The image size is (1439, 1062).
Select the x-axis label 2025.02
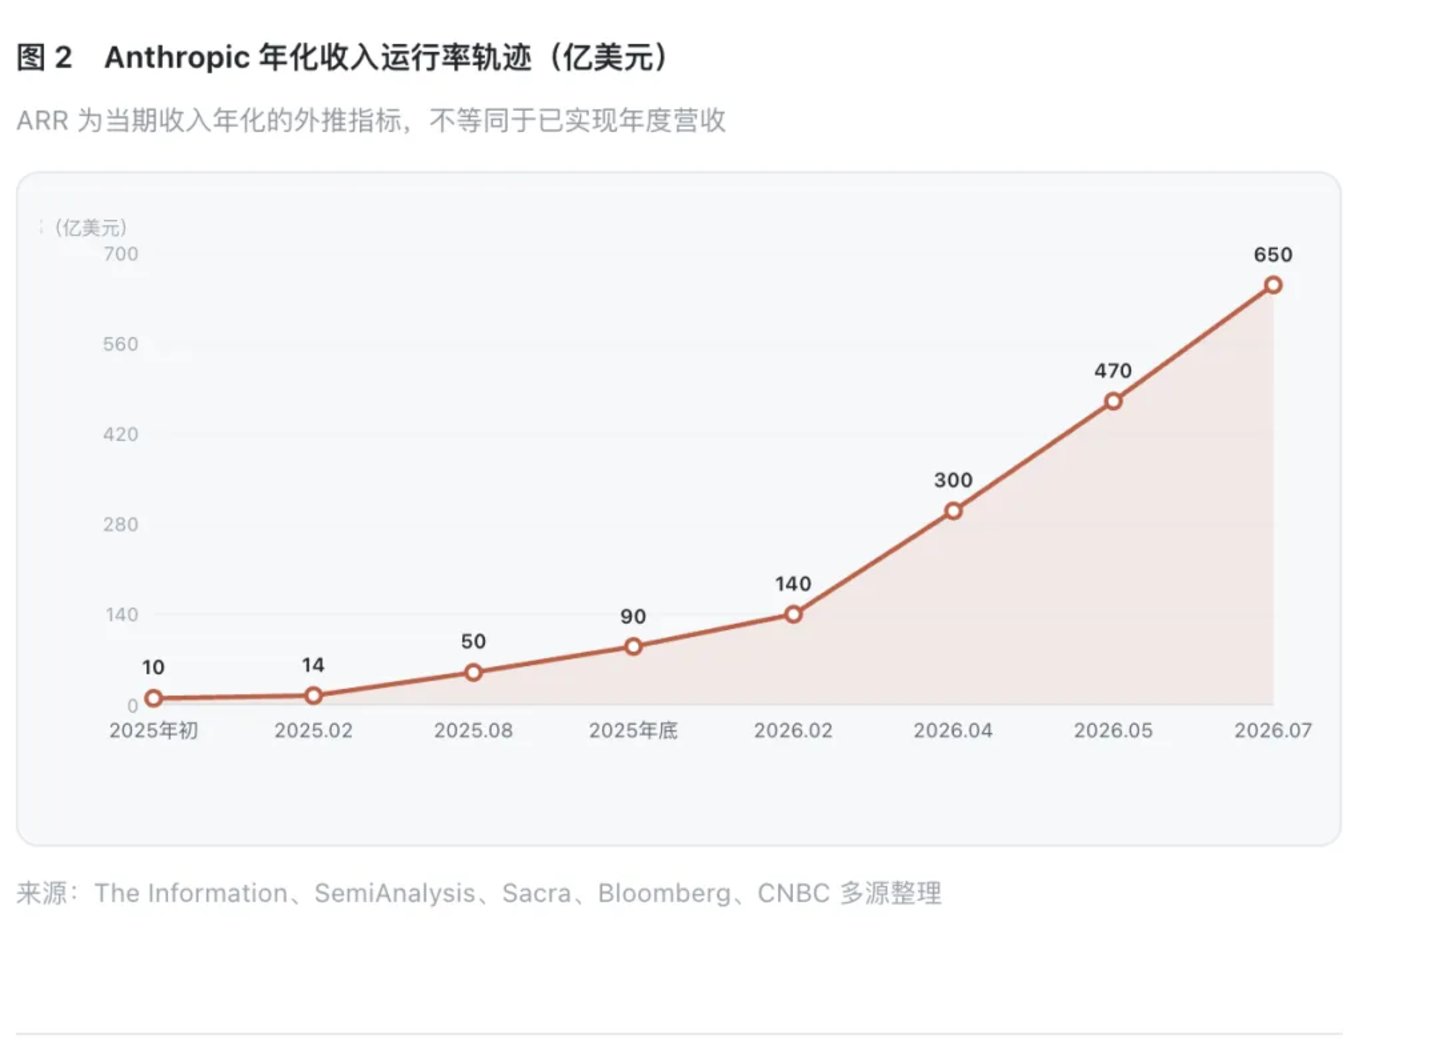313,730
